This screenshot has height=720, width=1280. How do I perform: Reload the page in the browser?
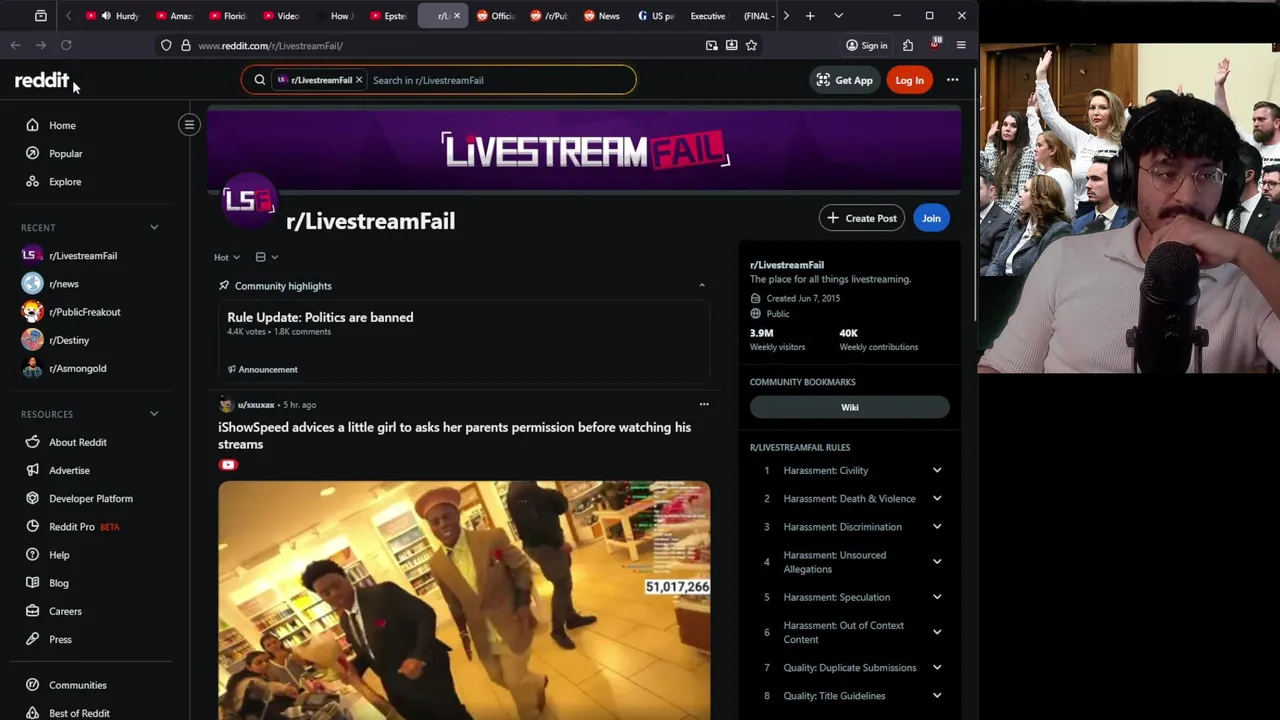(66, 45)
